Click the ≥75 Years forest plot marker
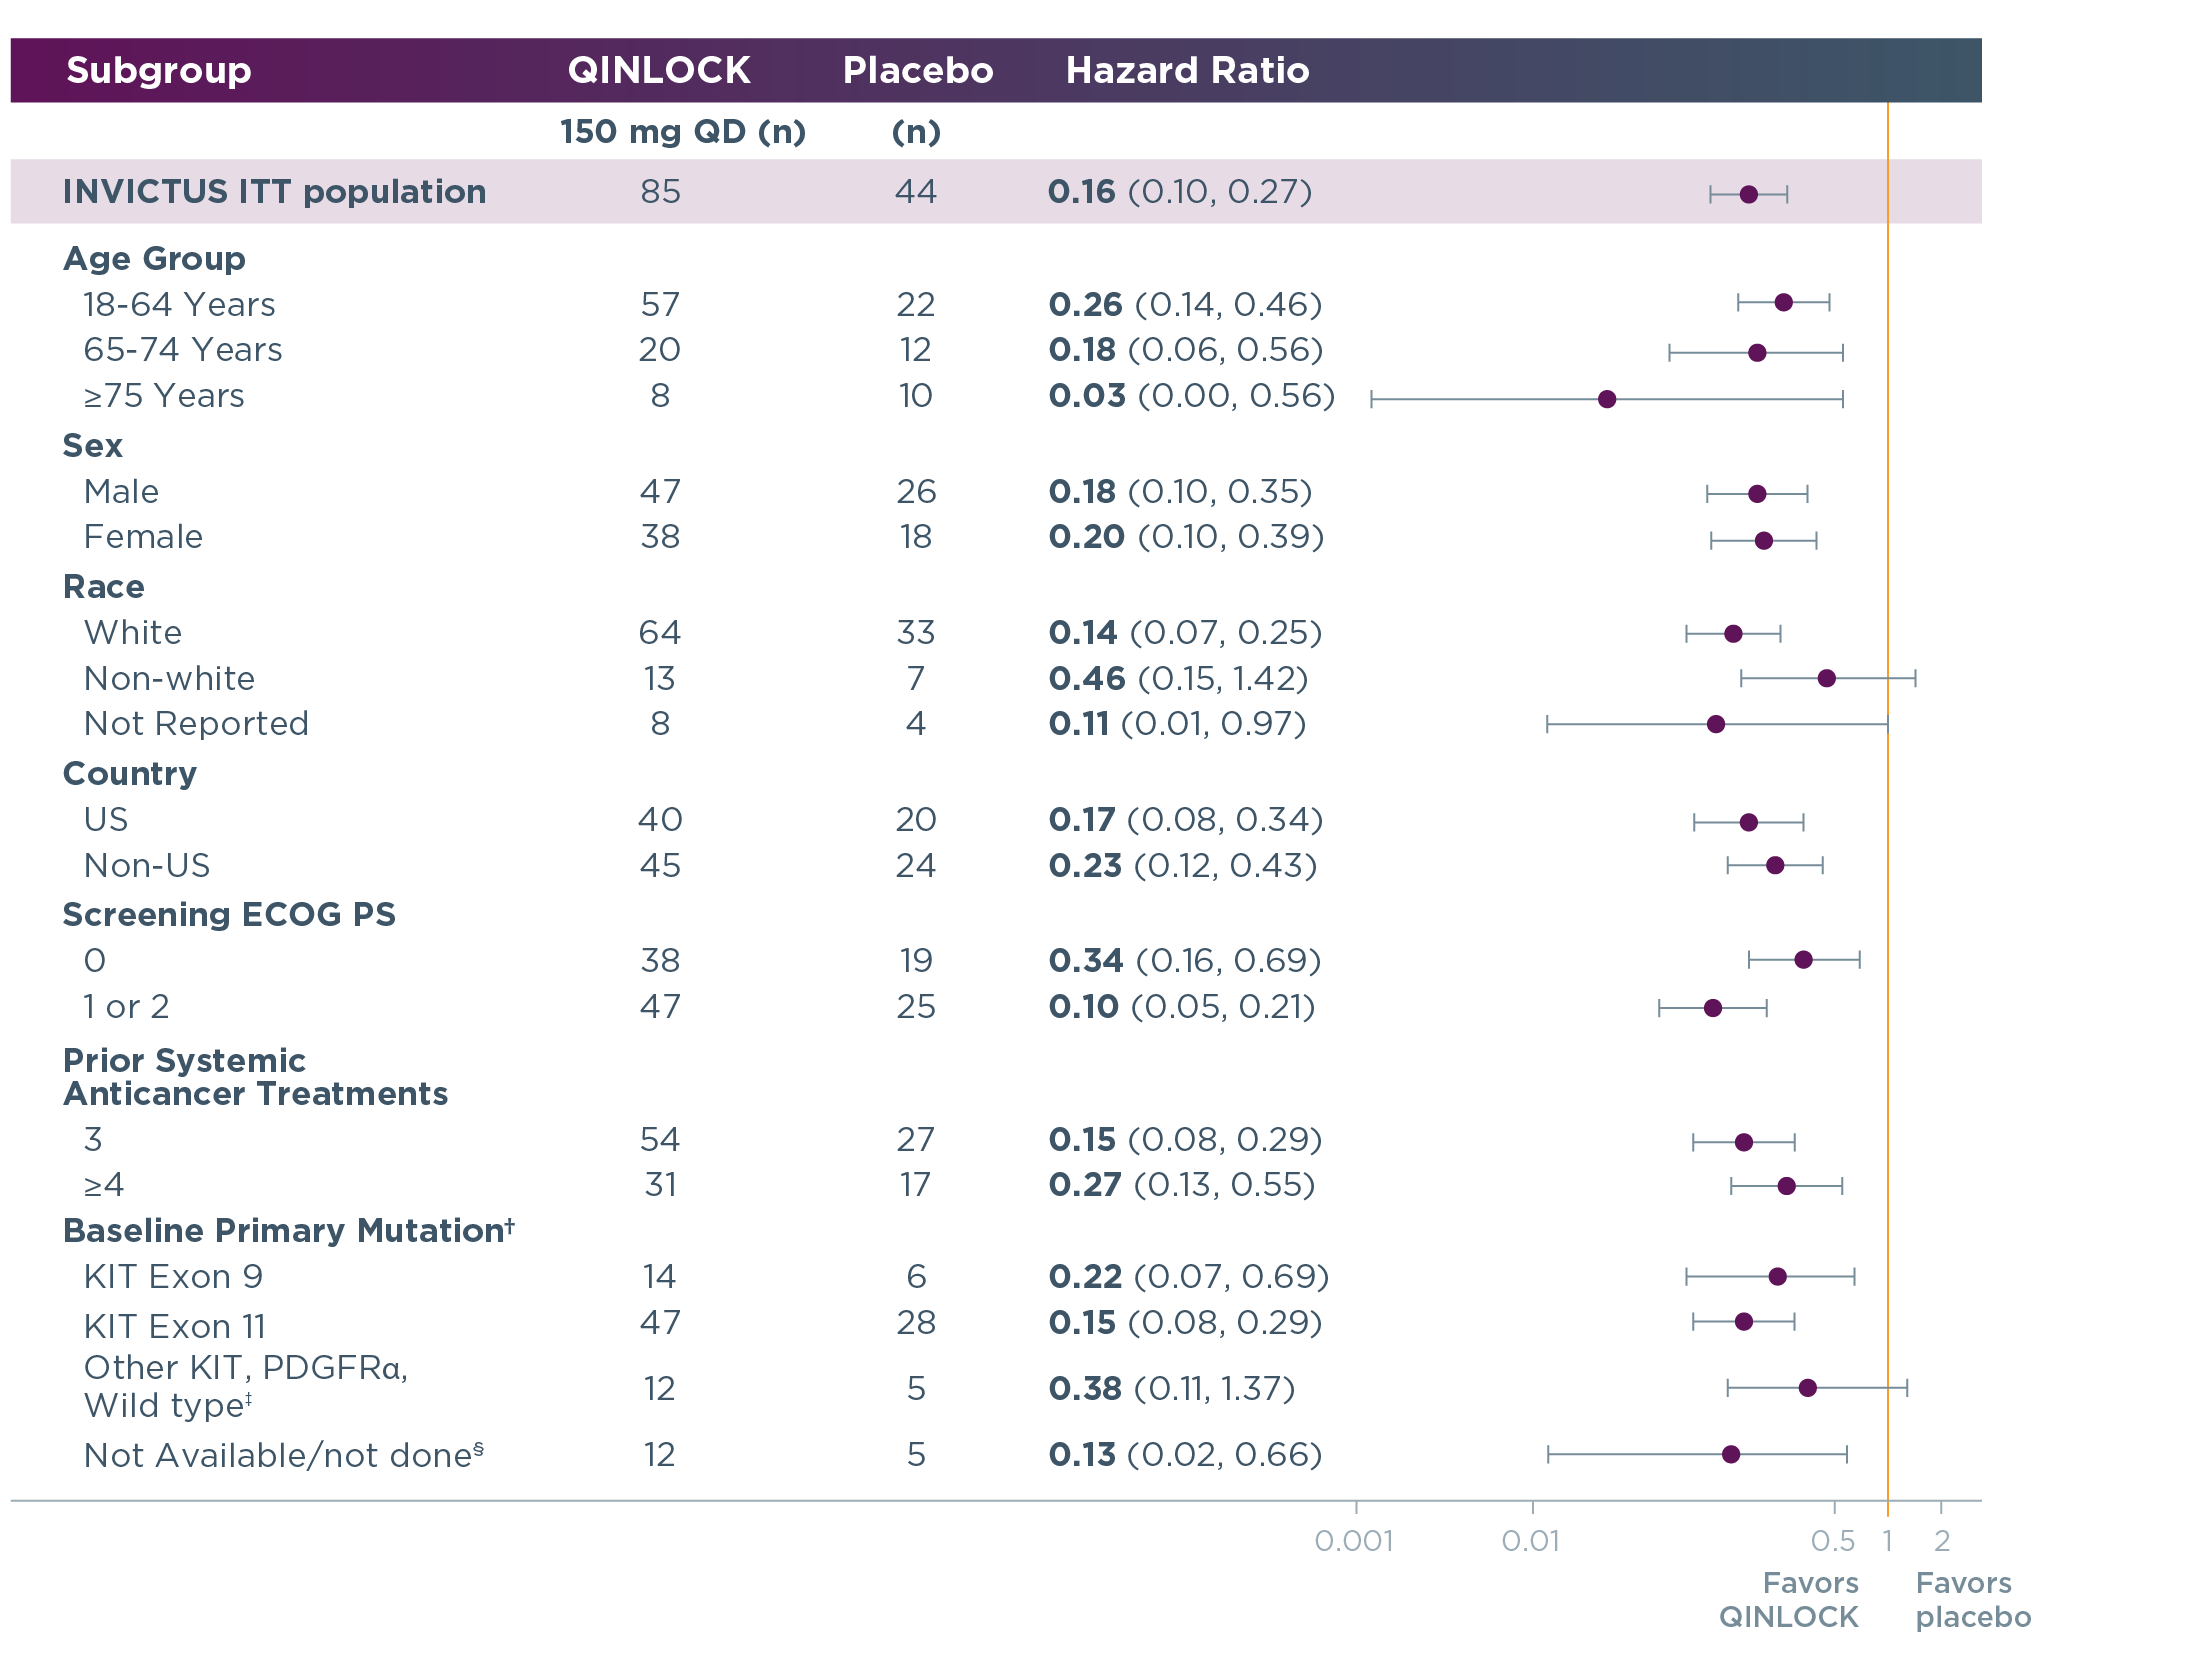This screenshot has width=2187, height=1664. (x=1607, y=399)
